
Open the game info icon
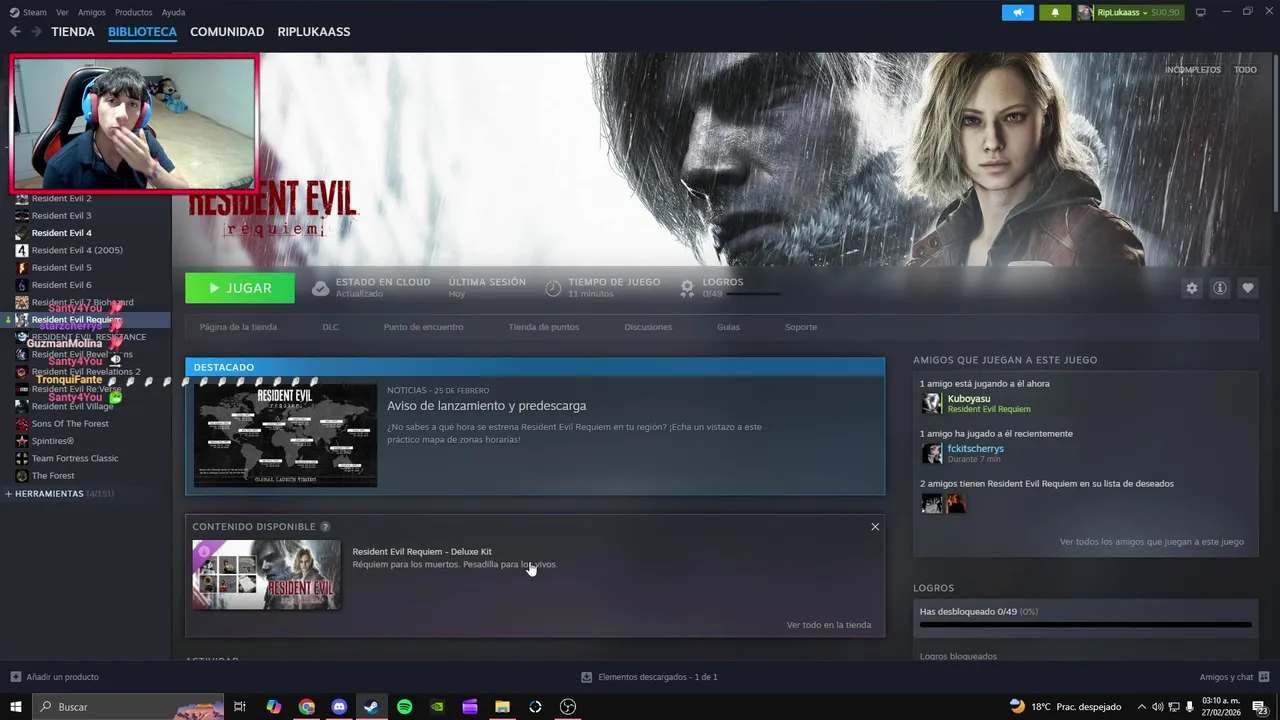pyautogui.click(x=1220, y=288)
